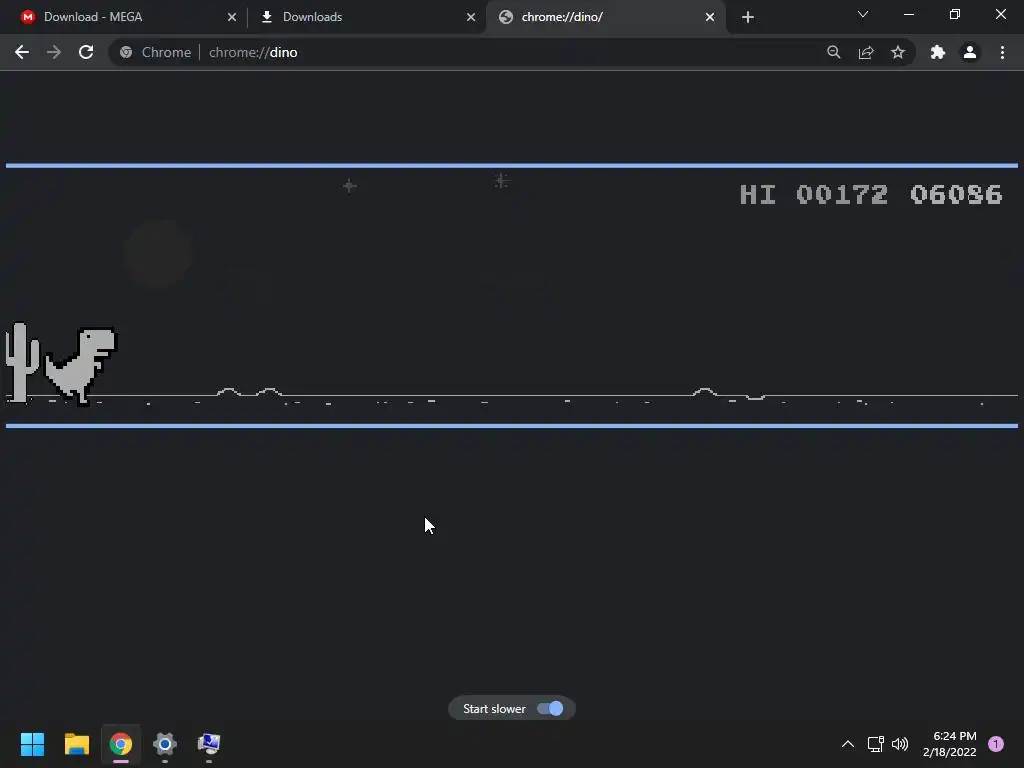Open the computer monitor app on taskbar
1024x768 pixels.
pos(209,744)
